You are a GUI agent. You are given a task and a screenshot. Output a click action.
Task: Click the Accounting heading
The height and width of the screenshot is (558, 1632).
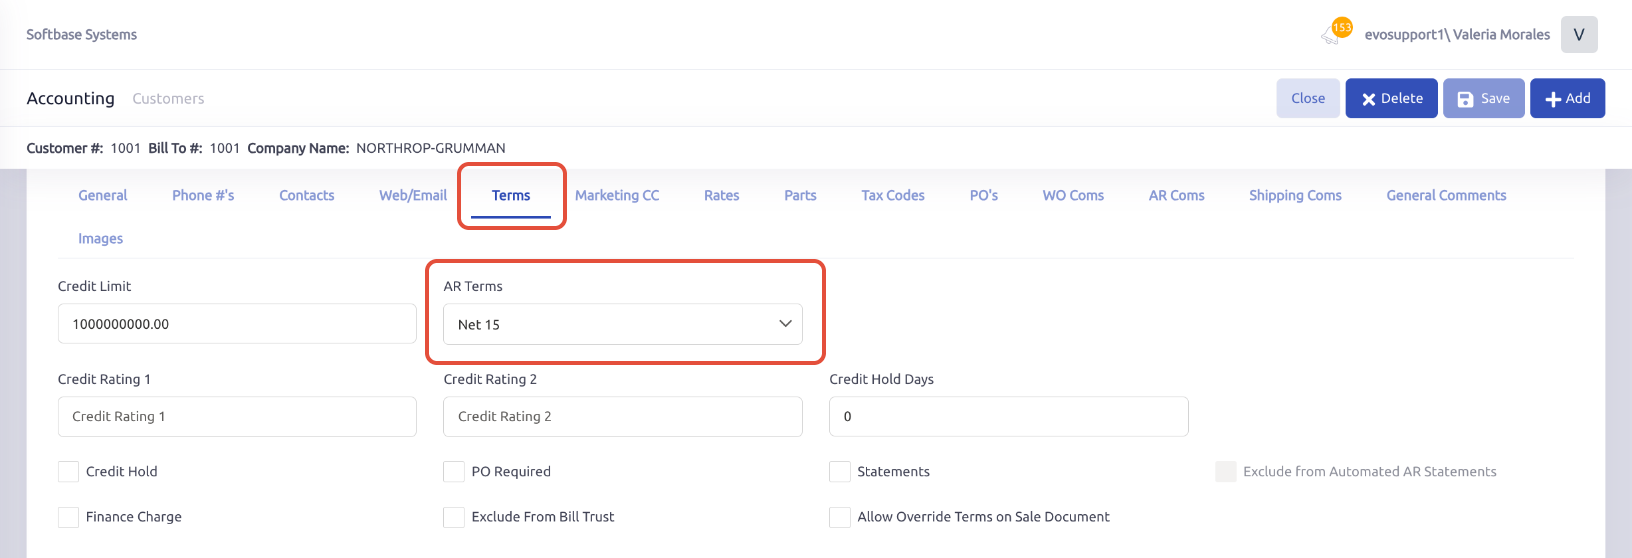70,98
